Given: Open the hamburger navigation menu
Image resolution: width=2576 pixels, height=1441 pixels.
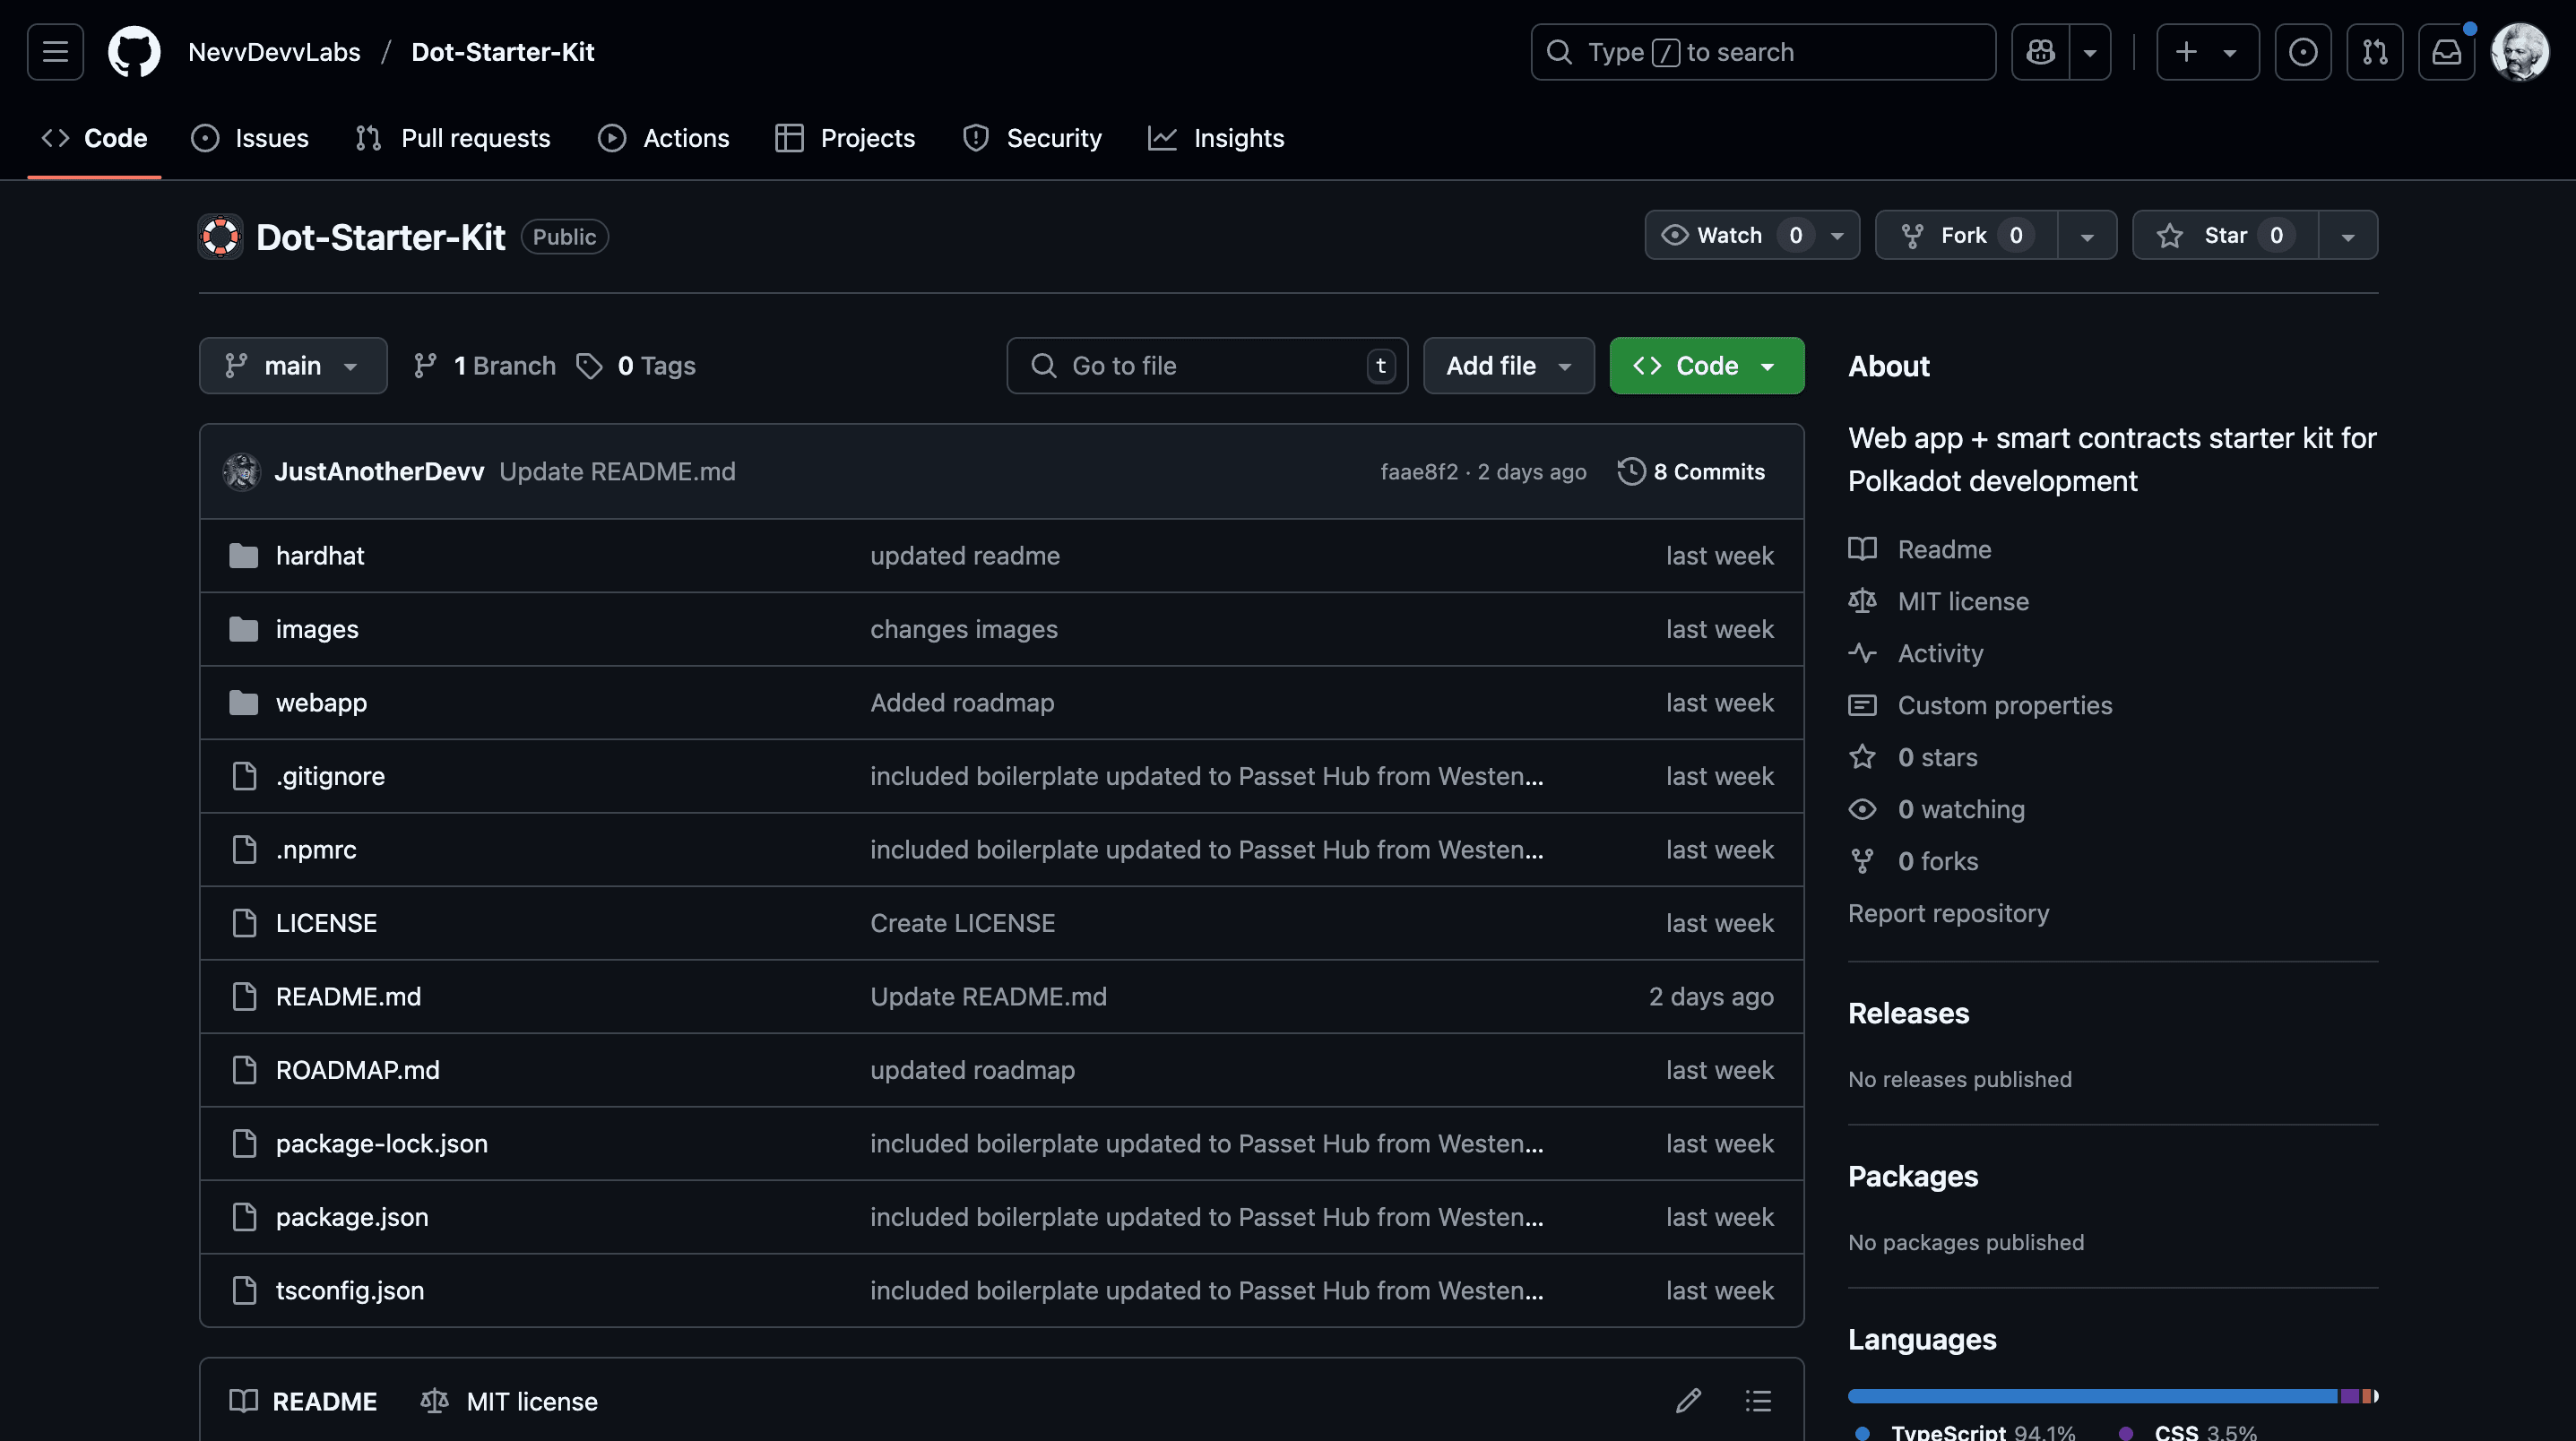Looking at the screenshot, I should point(55,52).
